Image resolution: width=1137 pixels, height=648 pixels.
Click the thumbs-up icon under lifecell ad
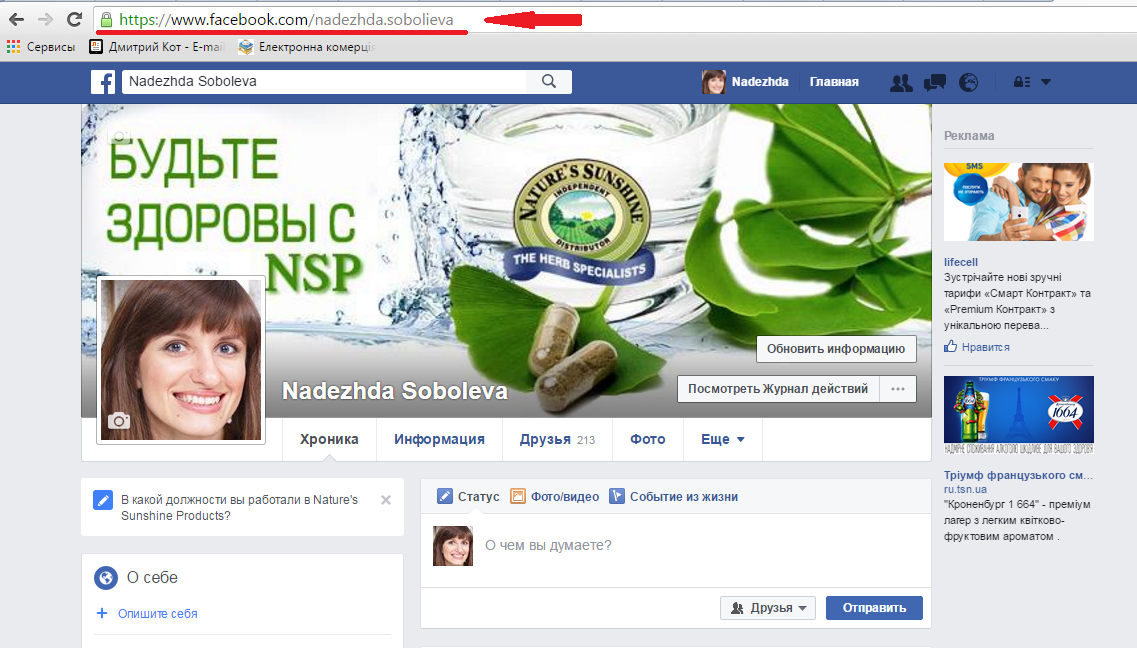click(951, 346)
